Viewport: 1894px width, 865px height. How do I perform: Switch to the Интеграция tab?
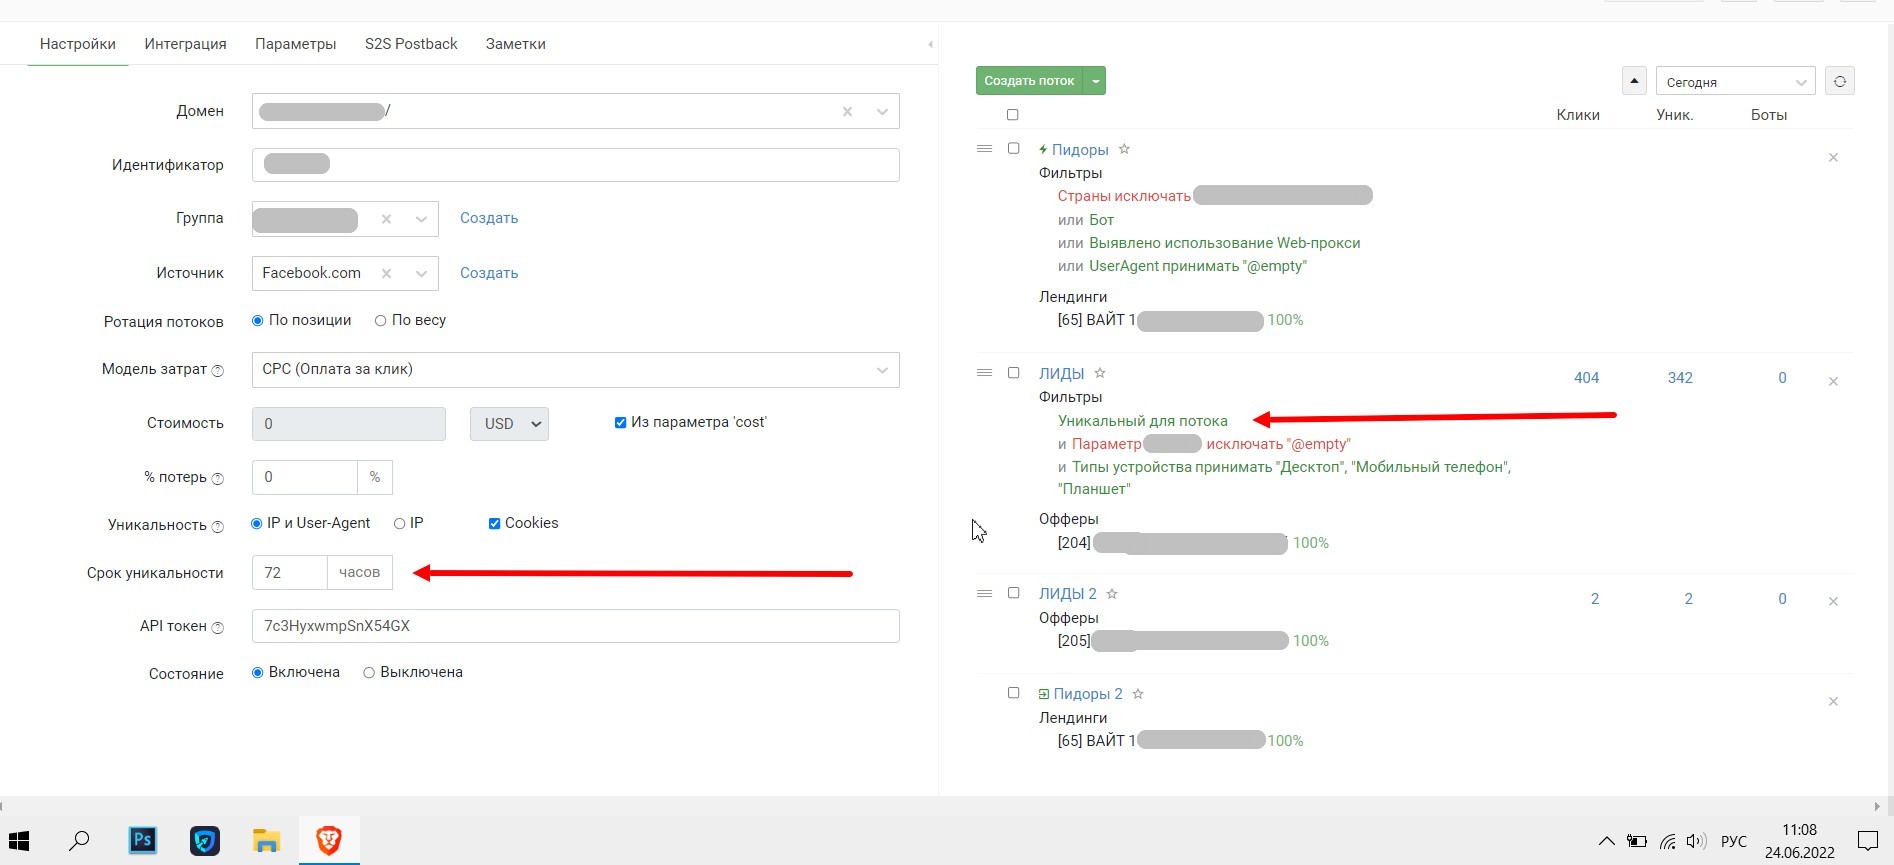coord(185,44)
